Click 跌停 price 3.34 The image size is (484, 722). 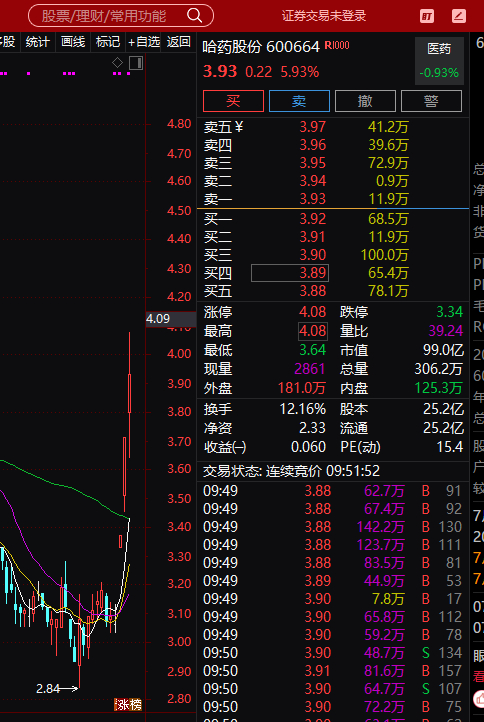coord(449,312)
